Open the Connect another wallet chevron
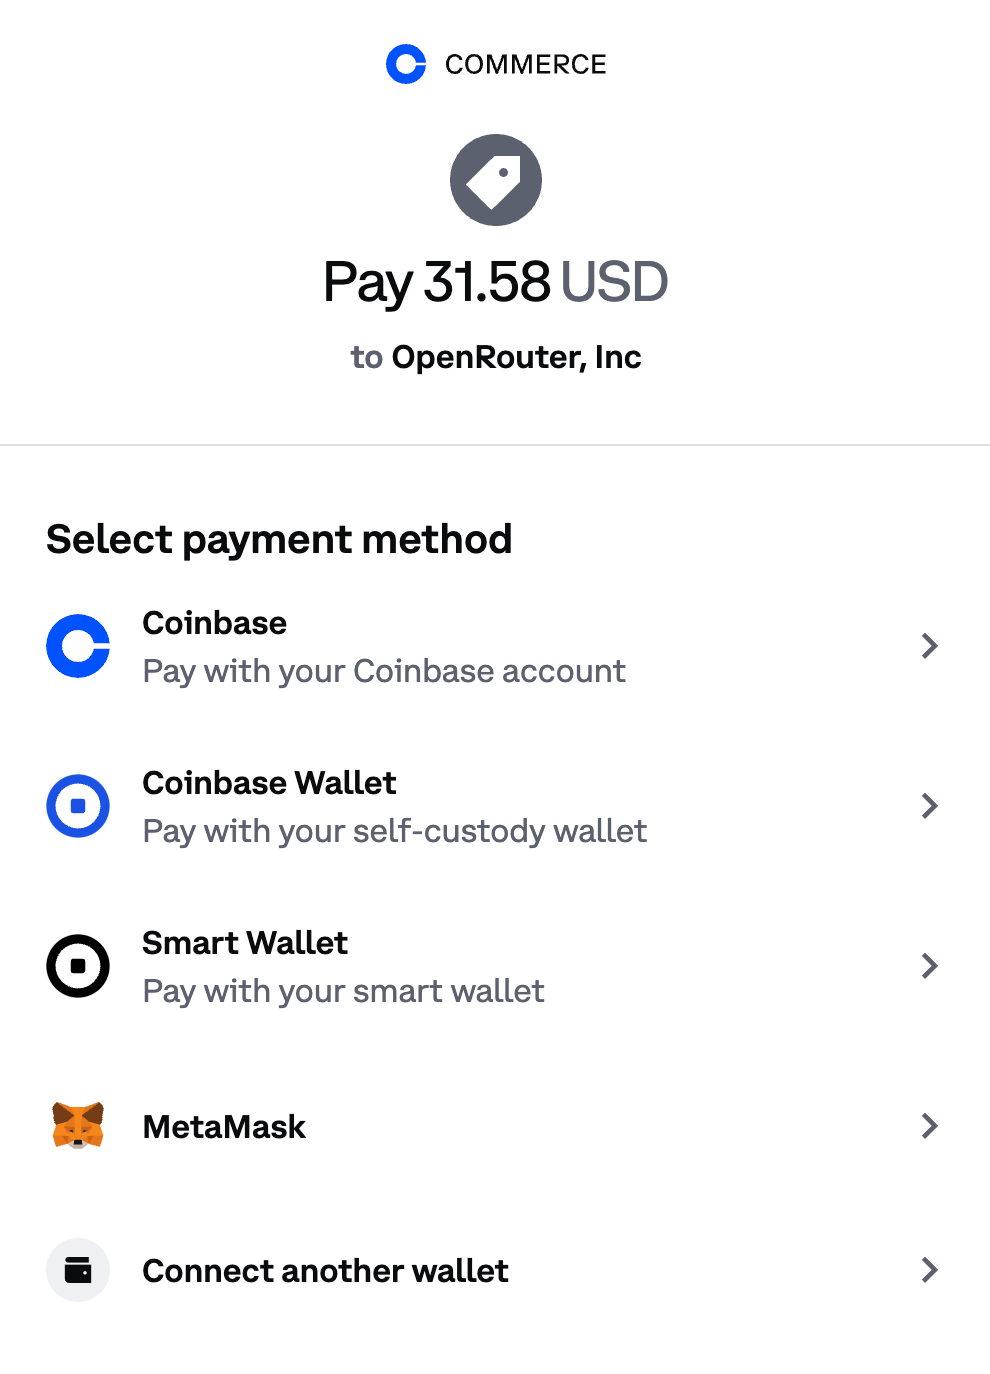 point(929,1270)
